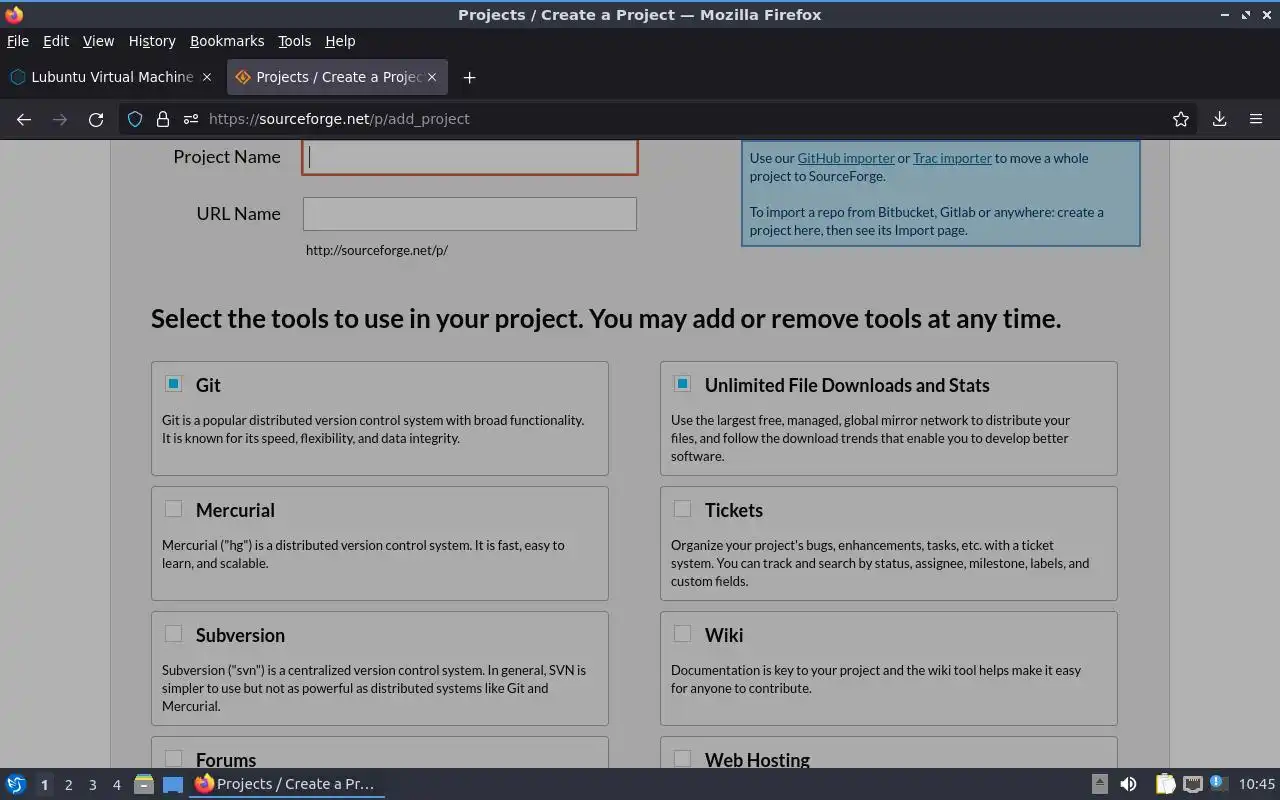
Task: Switch to workspace 2
Action: [68, 785]
